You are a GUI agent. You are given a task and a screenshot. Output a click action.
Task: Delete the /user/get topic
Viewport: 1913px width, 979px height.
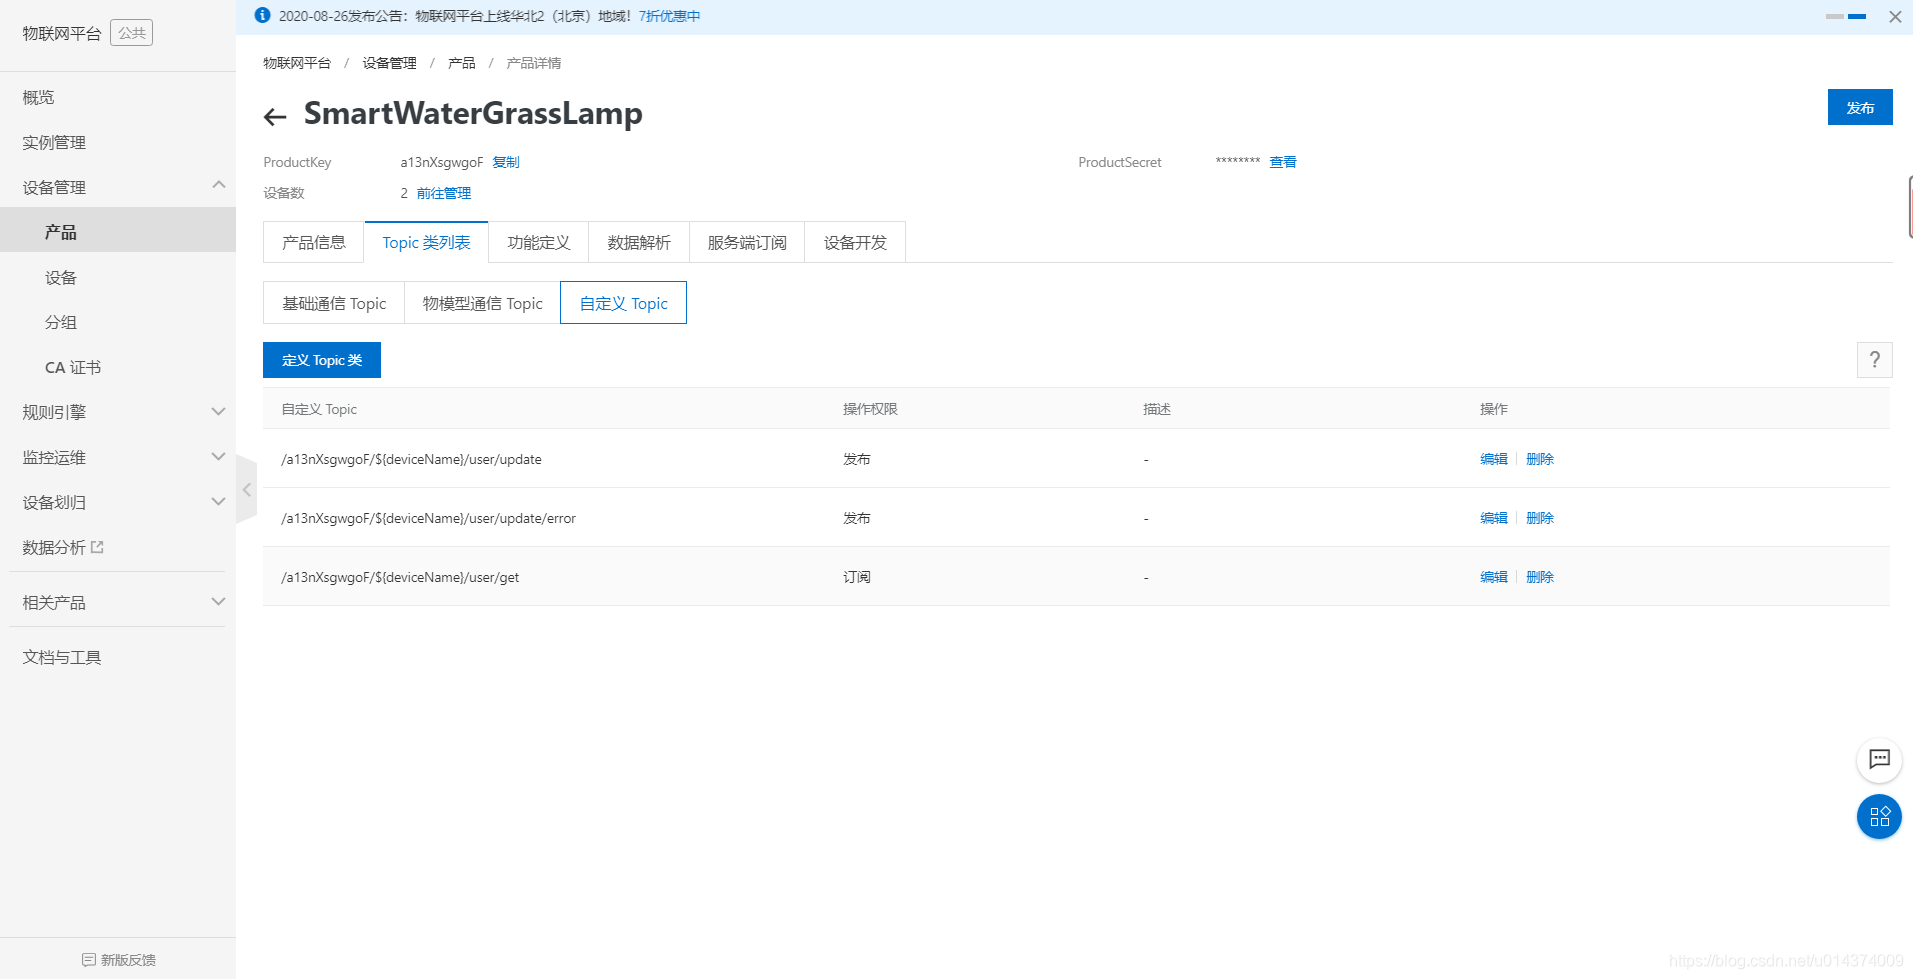coord(1540,577)
